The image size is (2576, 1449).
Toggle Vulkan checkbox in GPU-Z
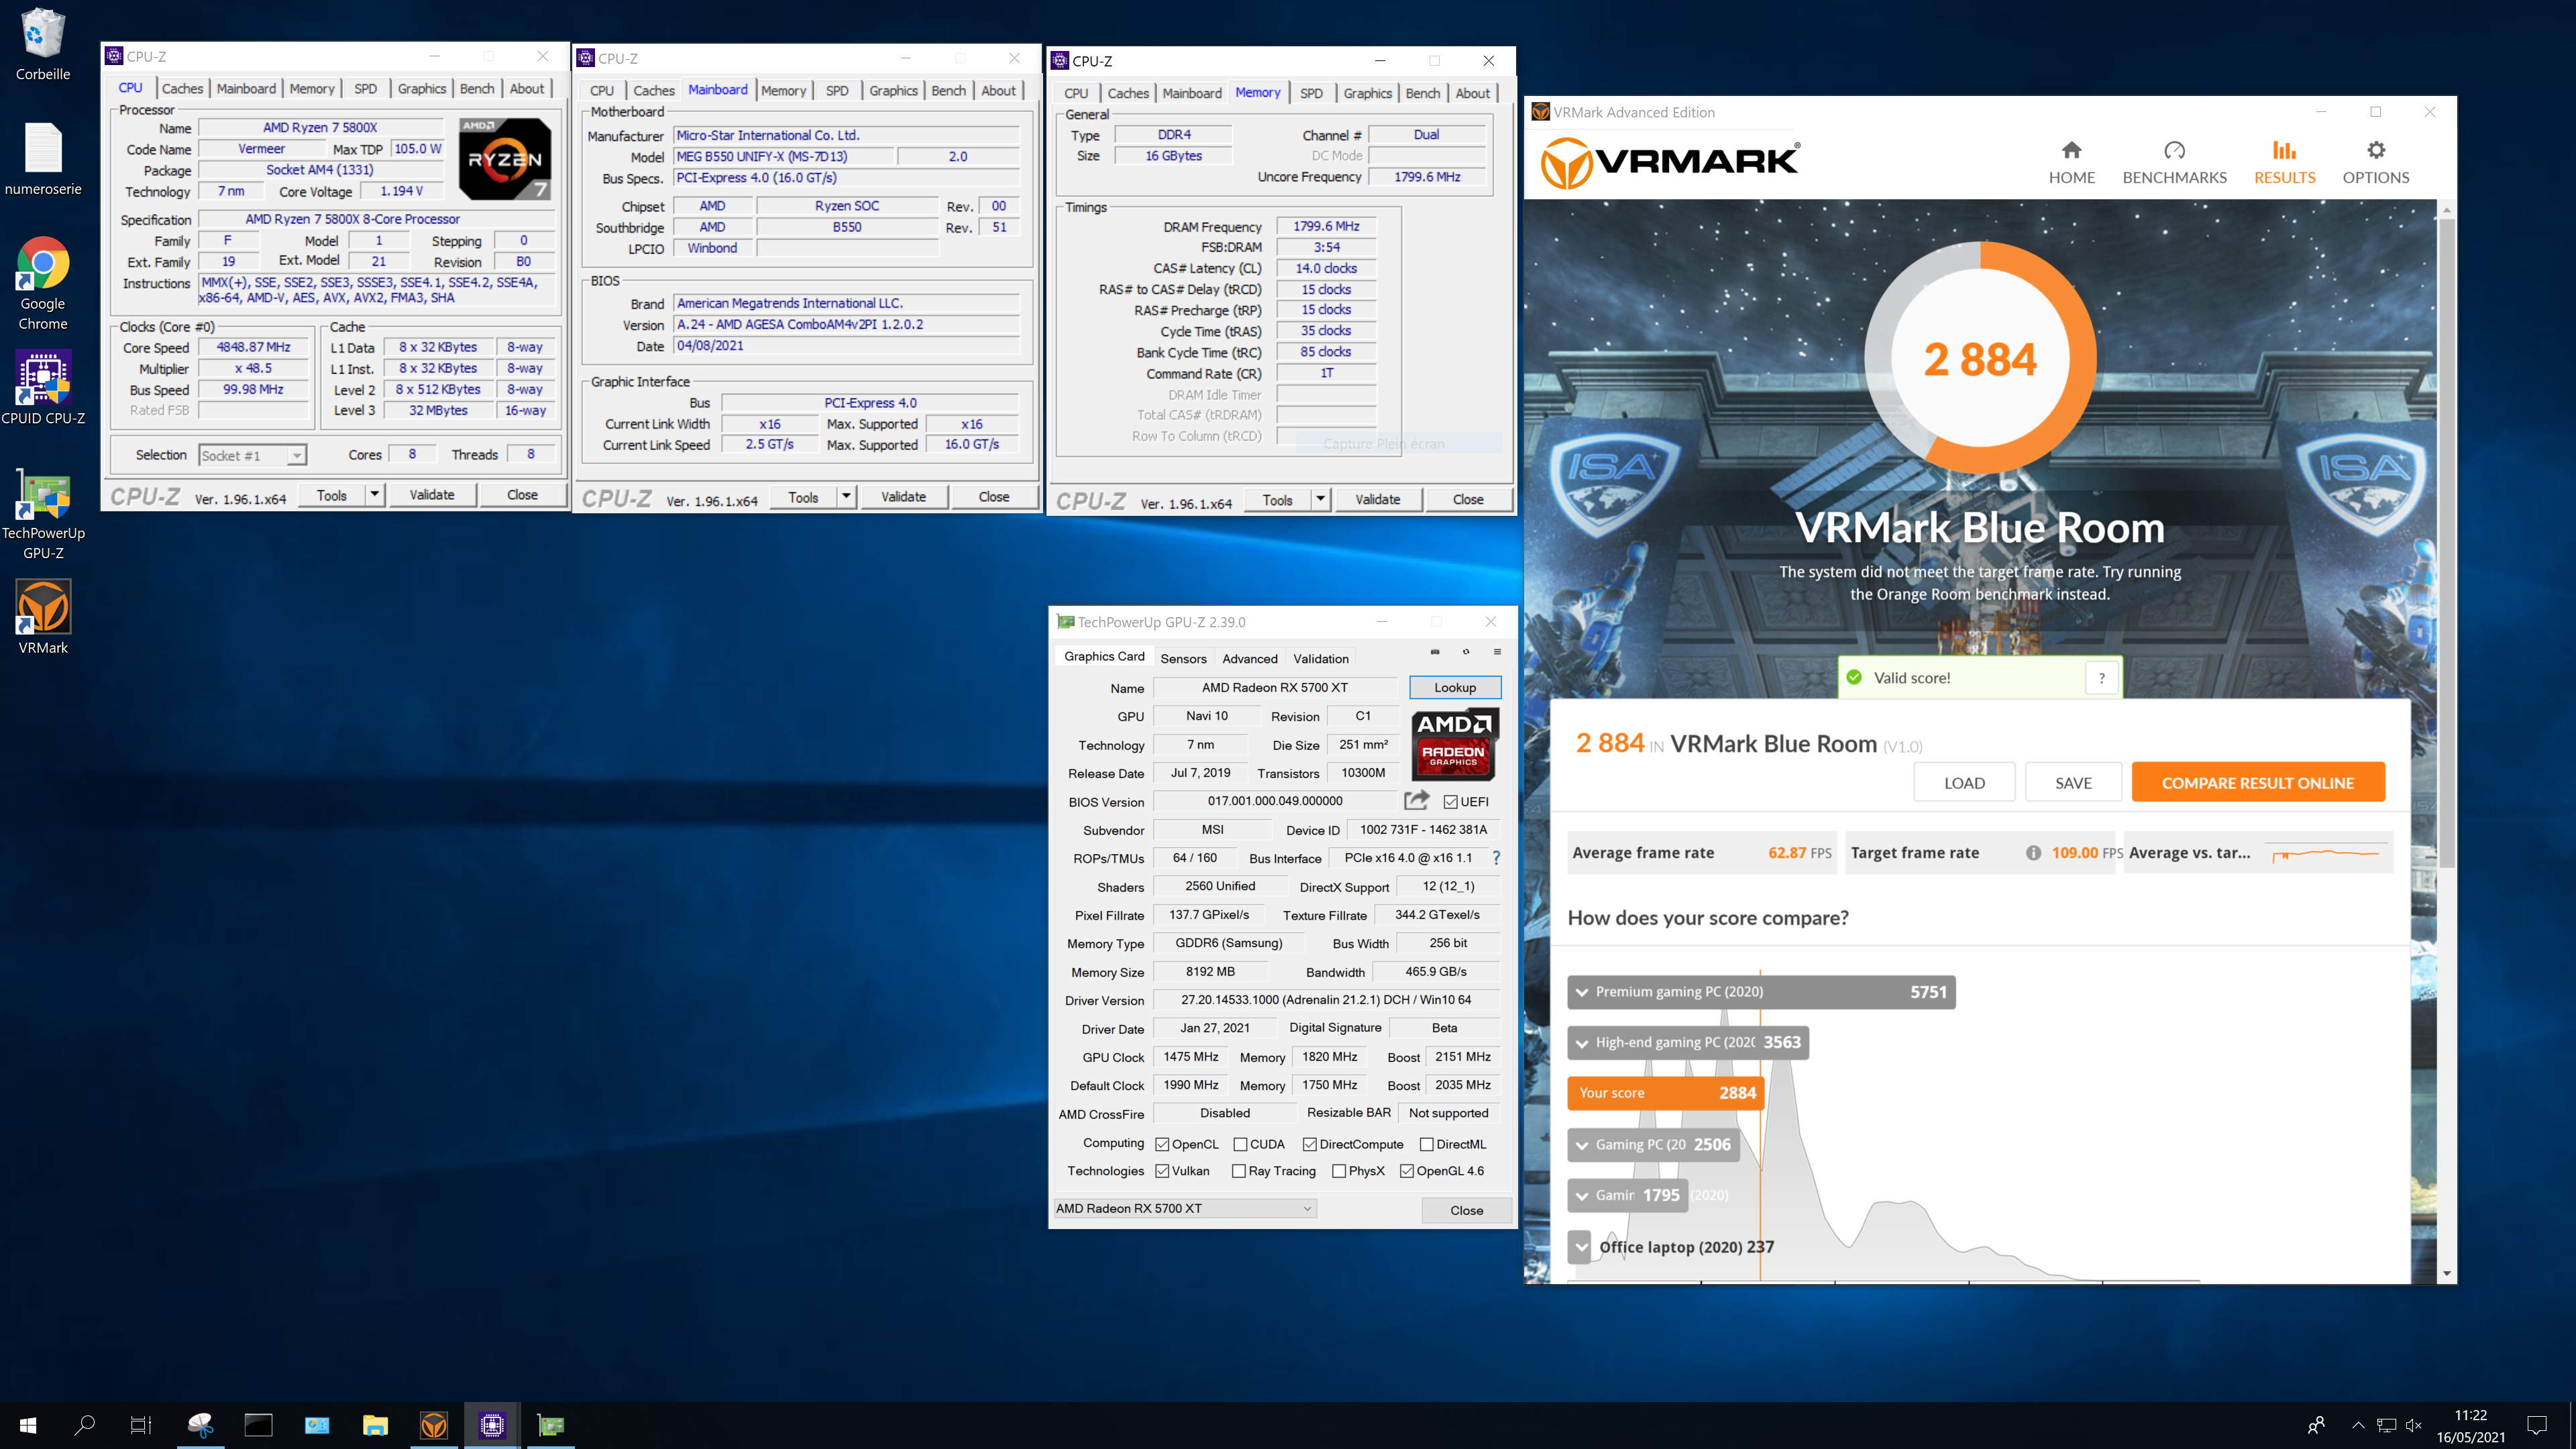click(x=1162, y=1171)
